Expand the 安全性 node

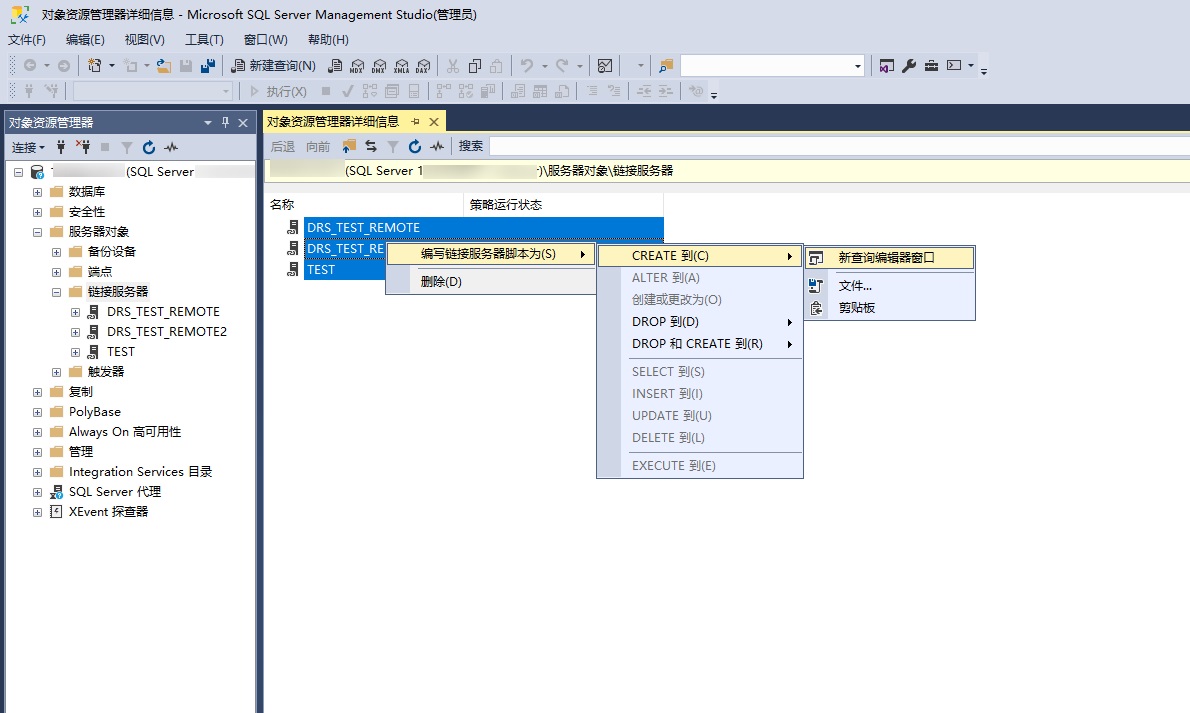(x=37, y=212)
